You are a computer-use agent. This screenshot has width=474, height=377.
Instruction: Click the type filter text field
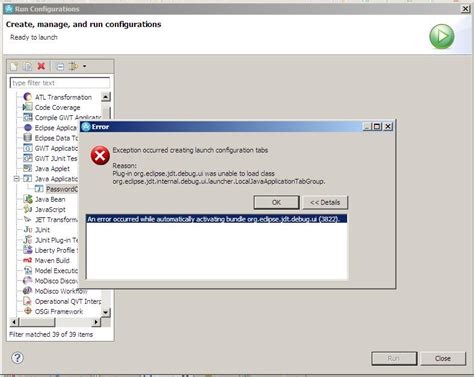coord(60,83)
